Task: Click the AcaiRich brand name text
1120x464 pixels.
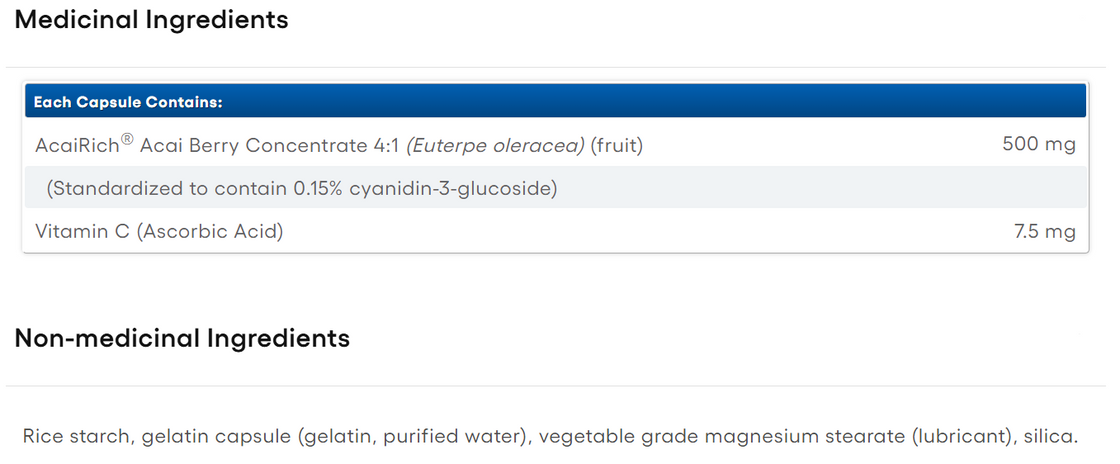Action: (x=77, y=146)
